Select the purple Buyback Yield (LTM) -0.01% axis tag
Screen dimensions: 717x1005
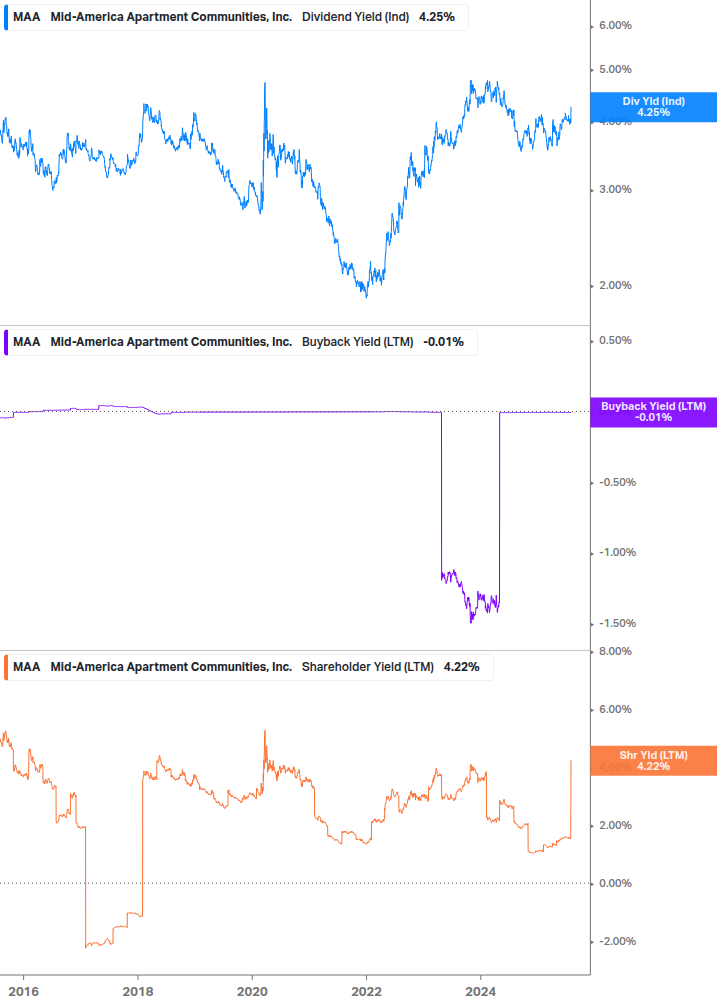pos(654,412)
